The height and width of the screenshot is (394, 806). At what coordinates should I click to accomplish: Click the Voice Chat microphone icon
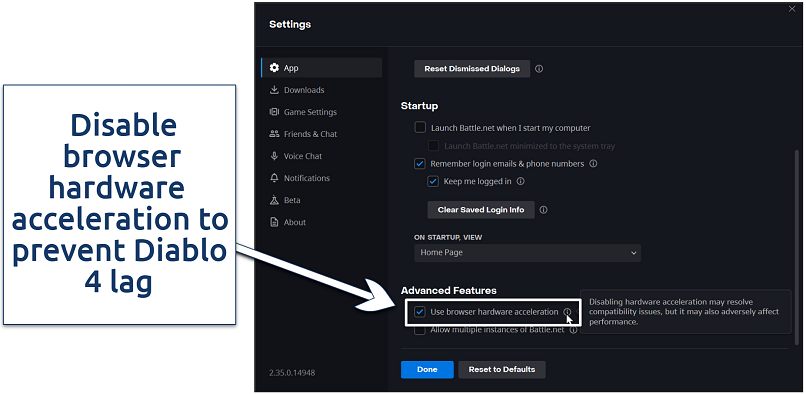pos(274,156)
